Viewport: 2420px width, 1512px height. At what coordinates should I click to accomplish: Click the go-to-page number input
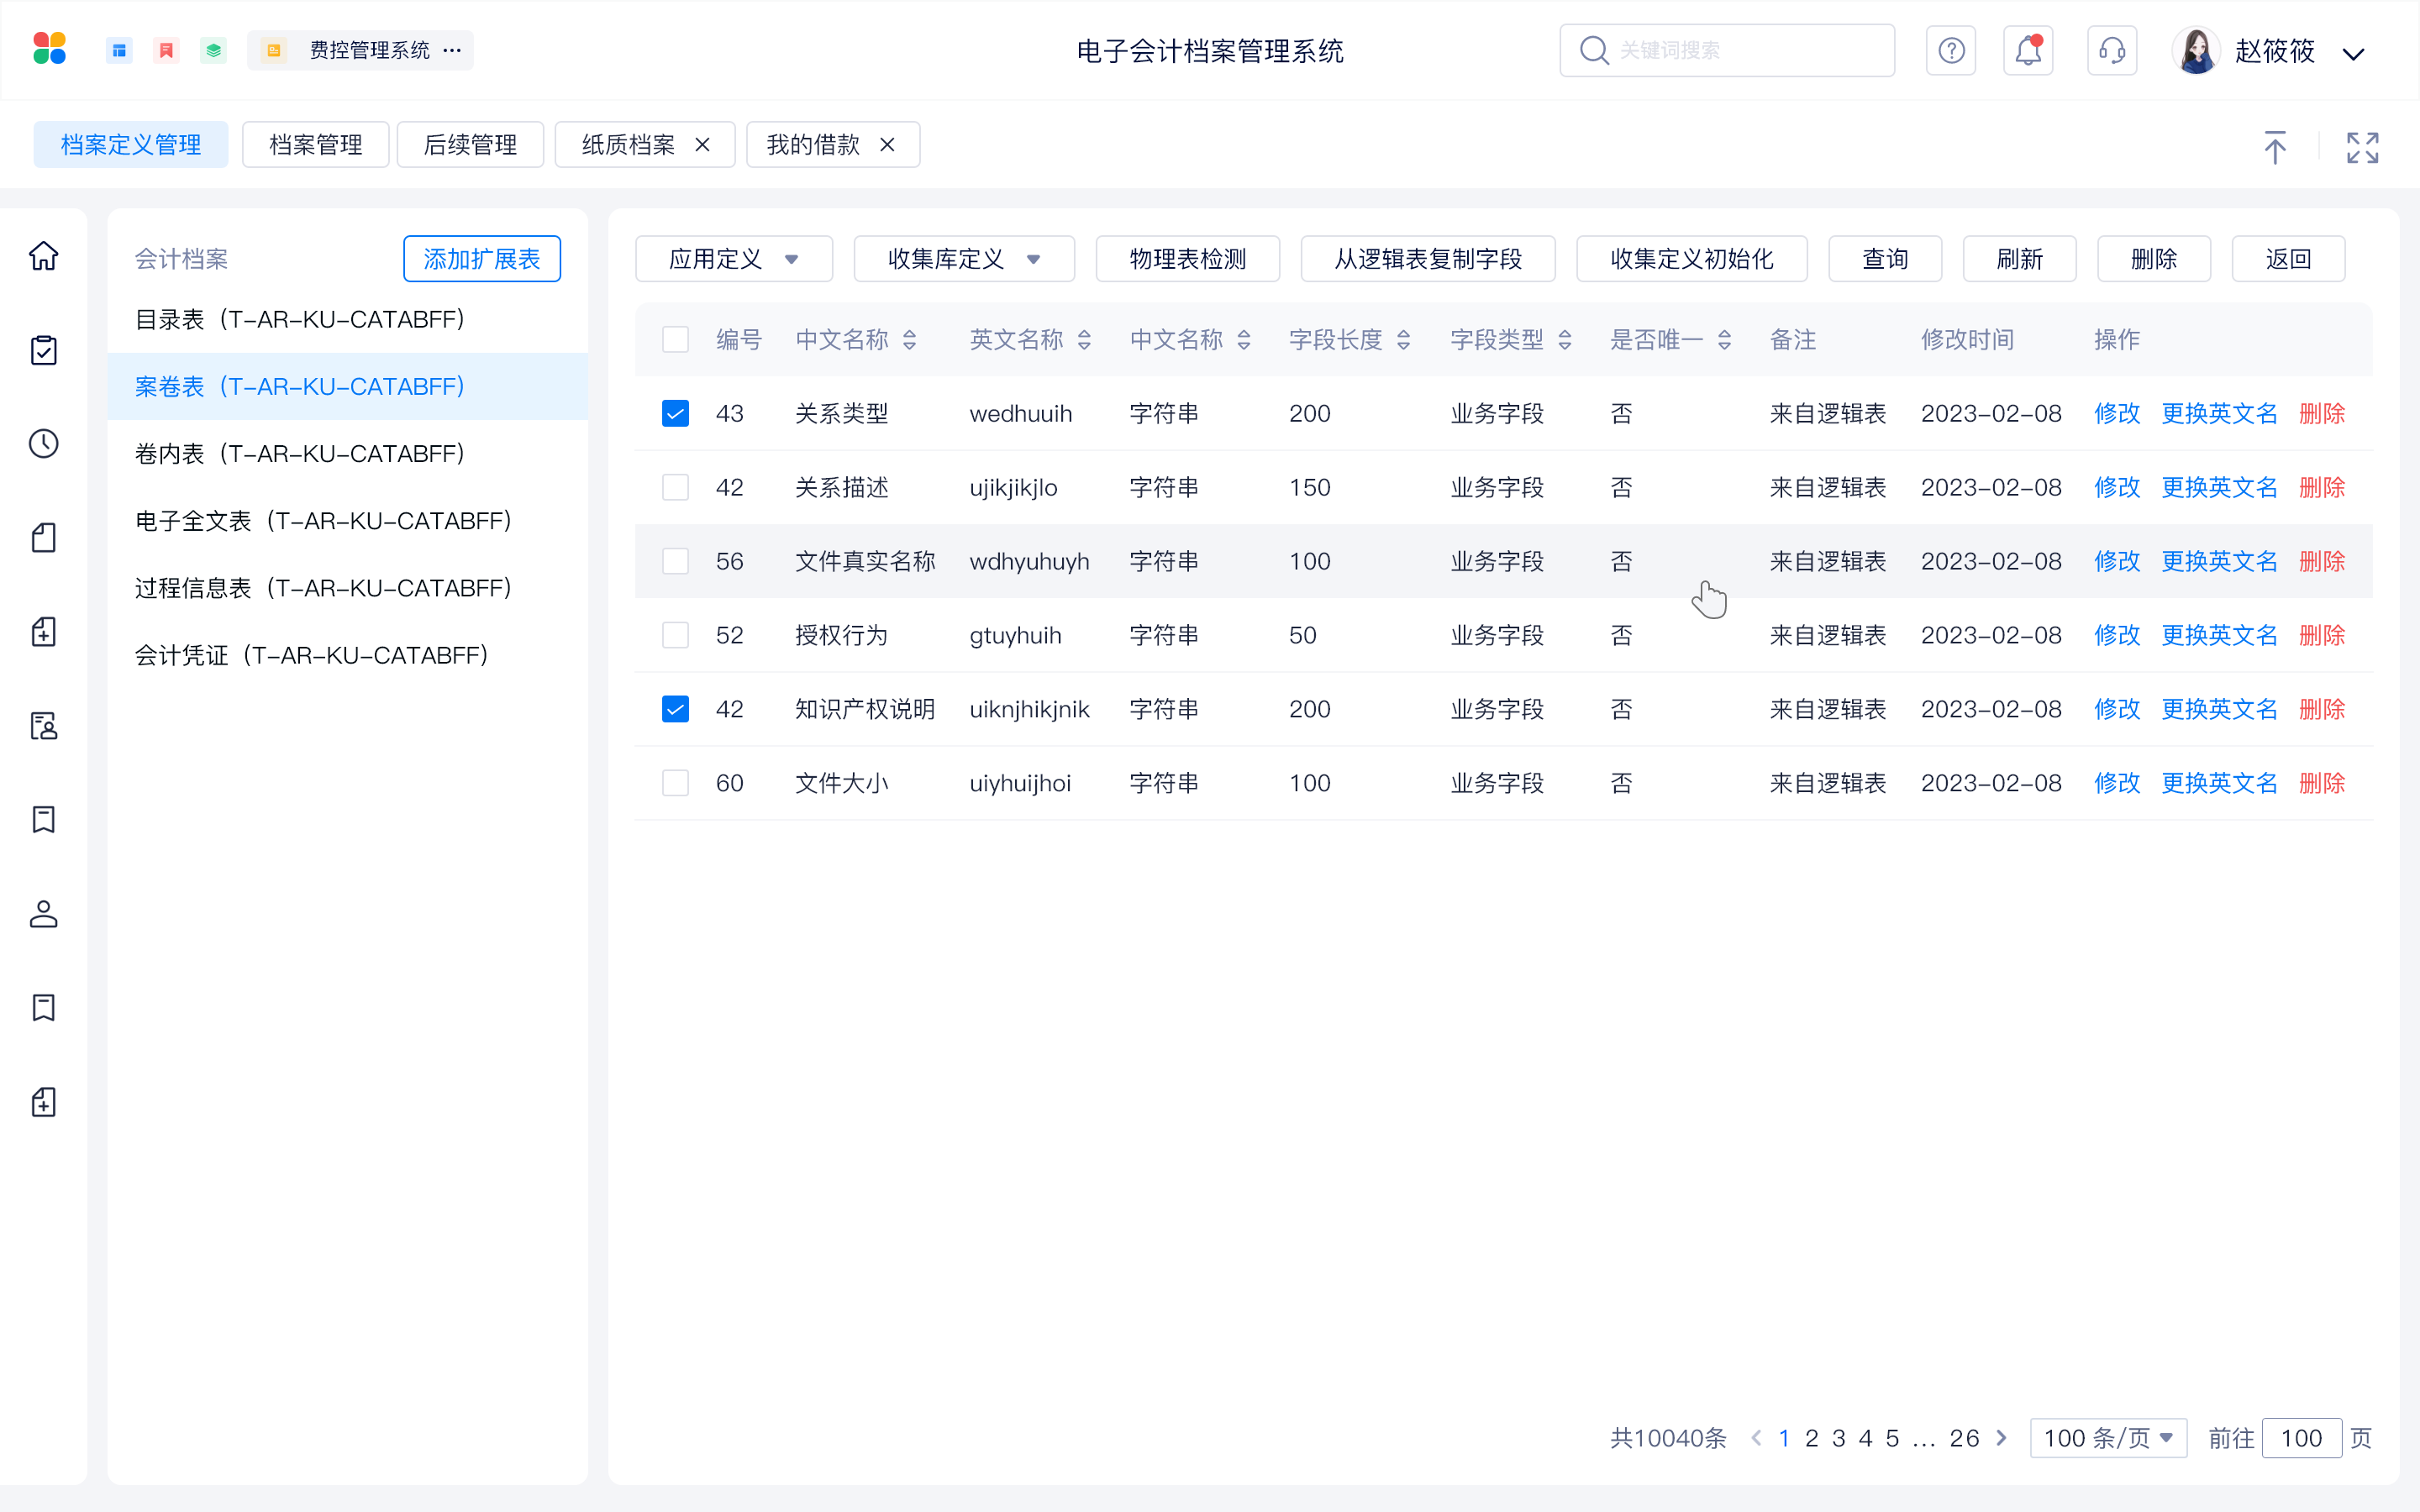(2301, 1438)
